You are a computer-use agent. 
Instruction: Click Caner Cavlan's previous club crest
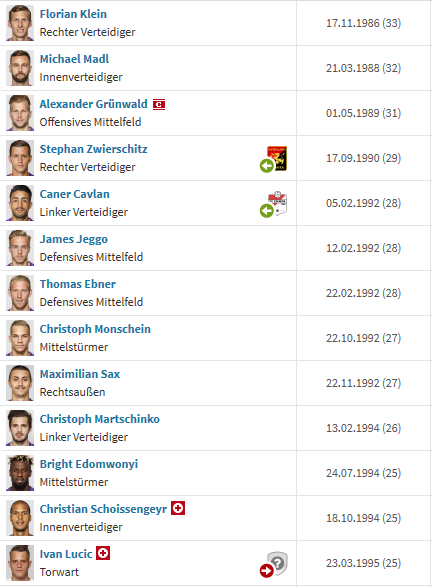[277, 203]
